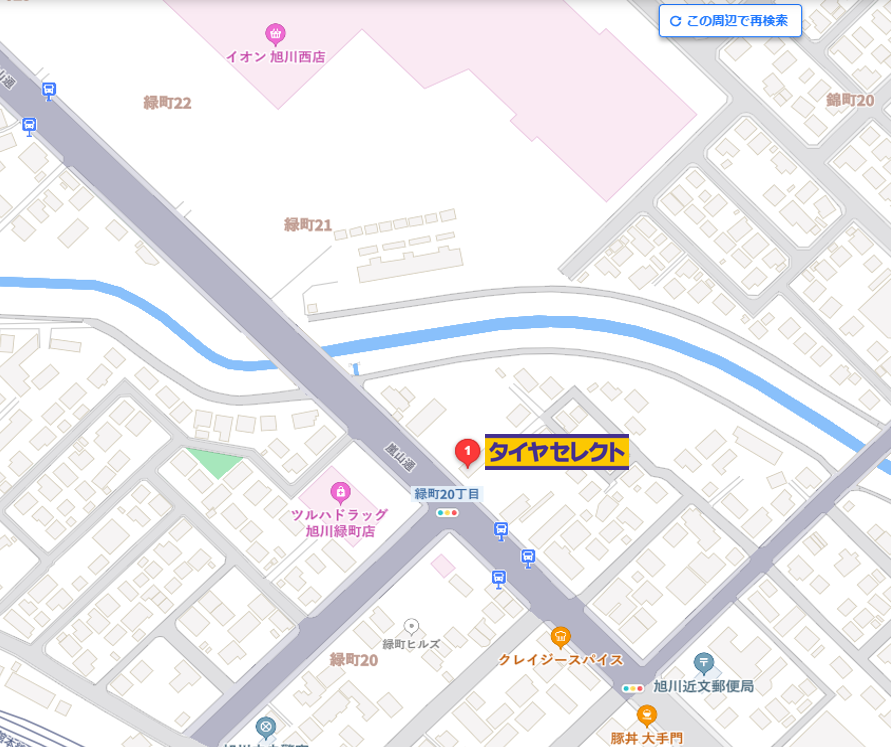Click the 緑町21 area label

pos(308,225)
